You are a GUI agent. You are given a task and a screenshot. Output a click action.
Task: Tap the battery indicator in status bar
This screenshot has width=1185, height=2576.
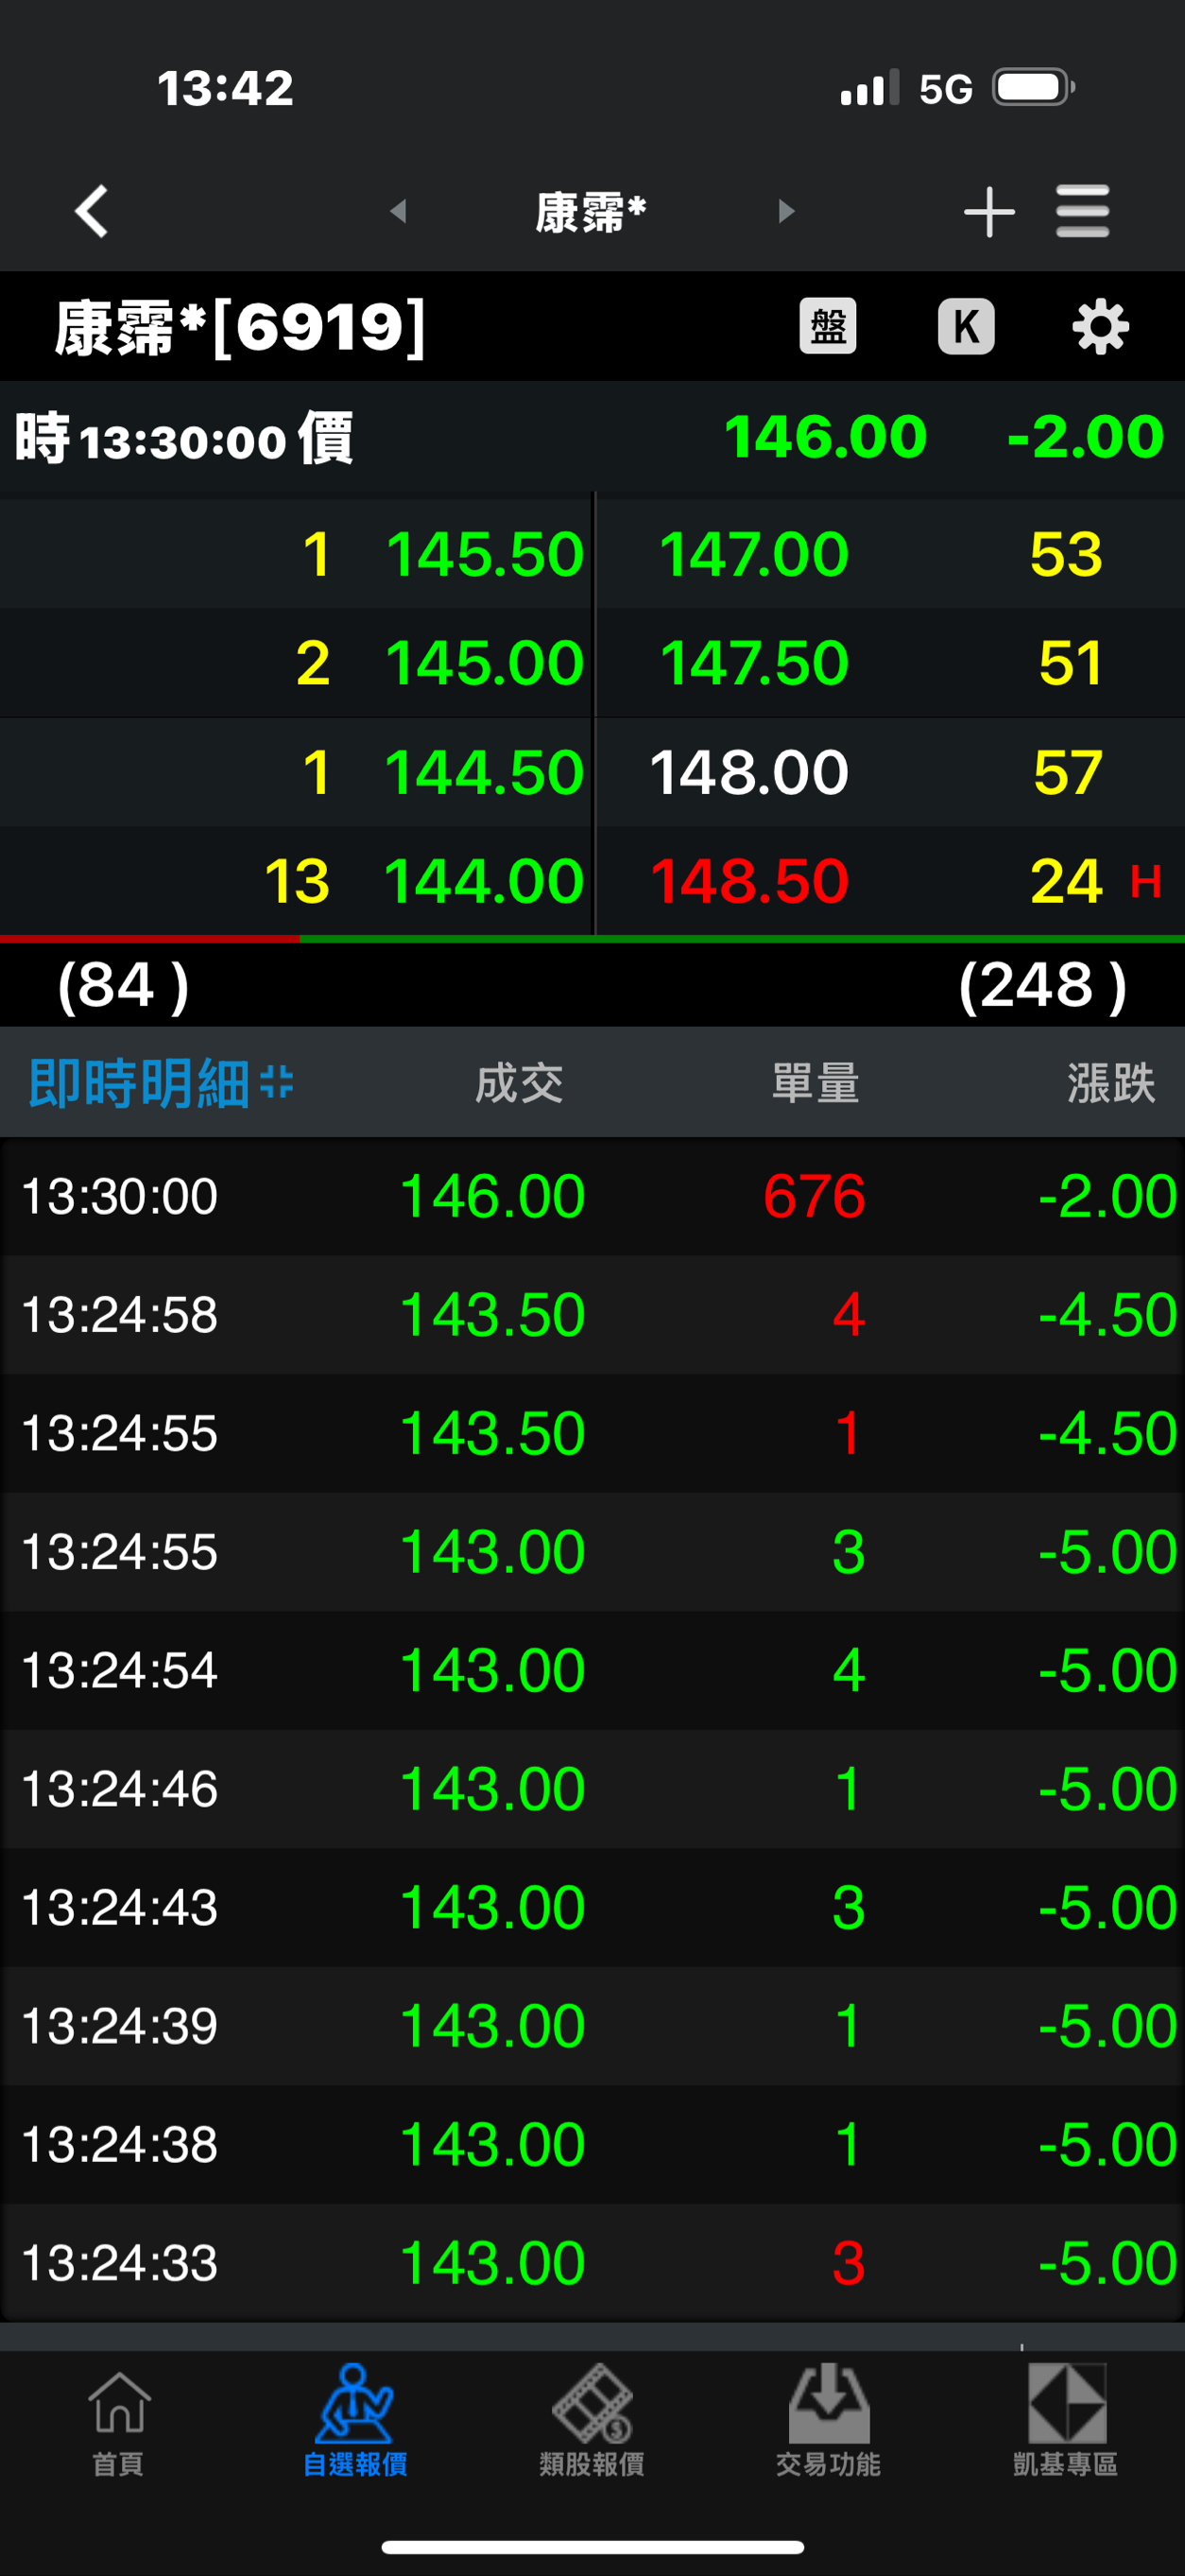pos(1034,87)
